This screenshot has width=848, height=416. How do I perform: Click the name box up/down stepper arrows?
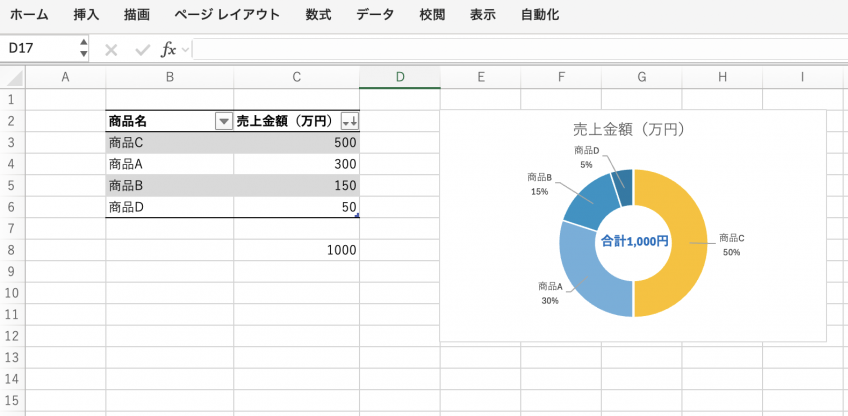82,48
